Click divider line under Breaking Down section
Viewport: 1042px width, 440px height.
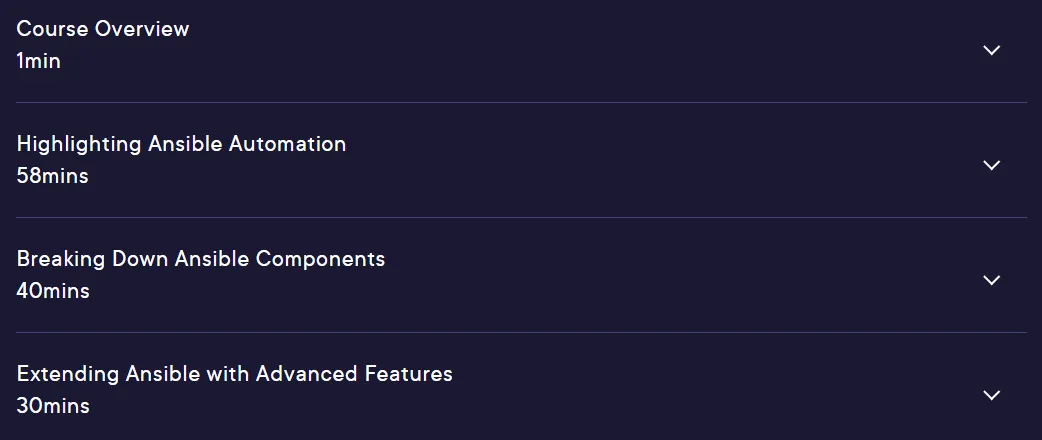coord(521,332)
